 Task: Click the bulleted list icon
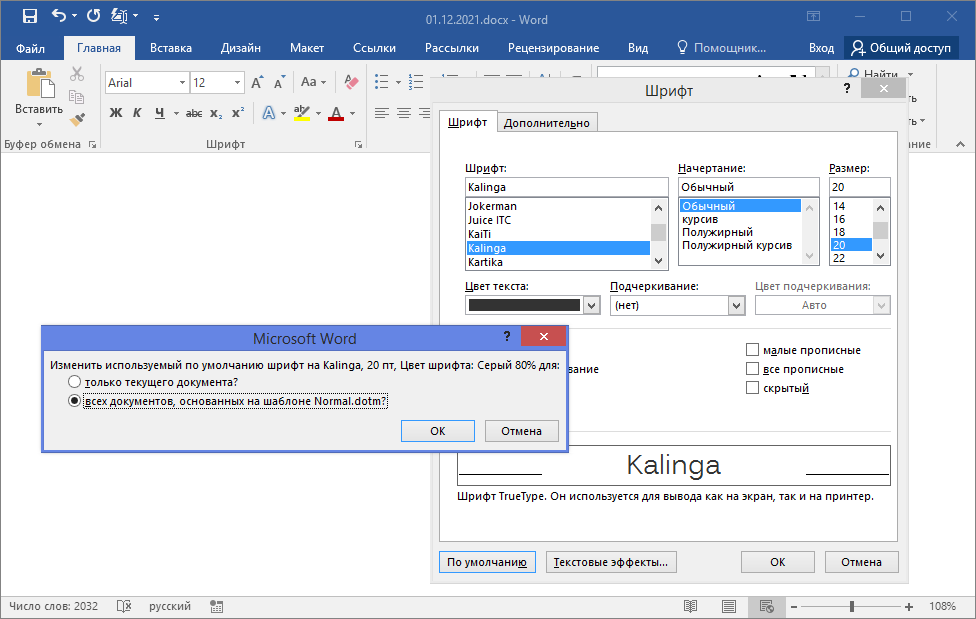382,82
